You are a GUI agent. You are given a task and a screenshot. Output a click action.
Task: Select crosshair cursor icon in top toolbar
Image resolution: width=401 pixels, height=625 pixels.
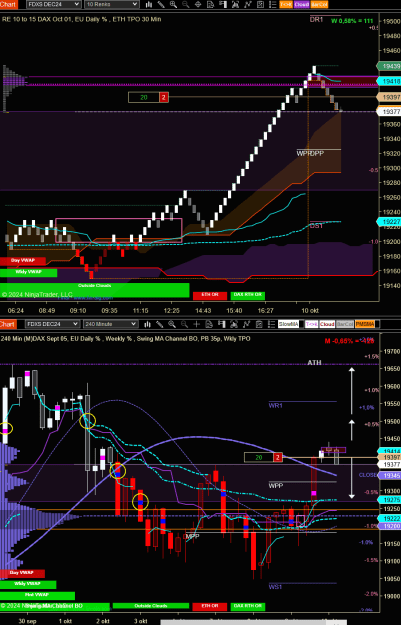click(198, 4)
